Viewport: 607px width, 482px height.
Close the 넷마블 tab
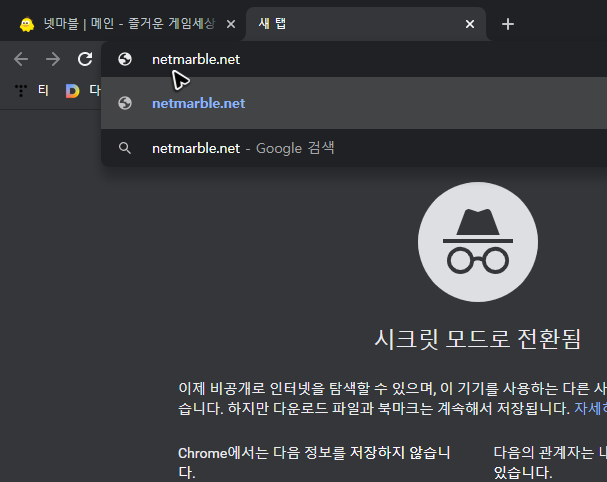(231, 24)
